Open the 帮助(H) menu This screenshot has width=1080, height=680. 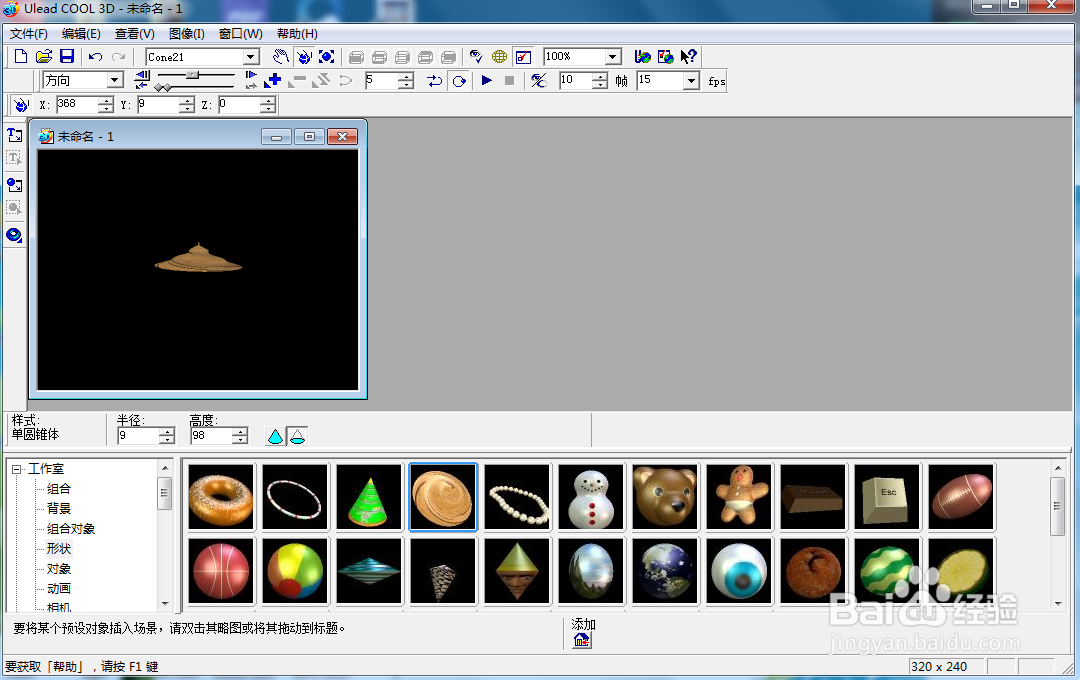297,34
